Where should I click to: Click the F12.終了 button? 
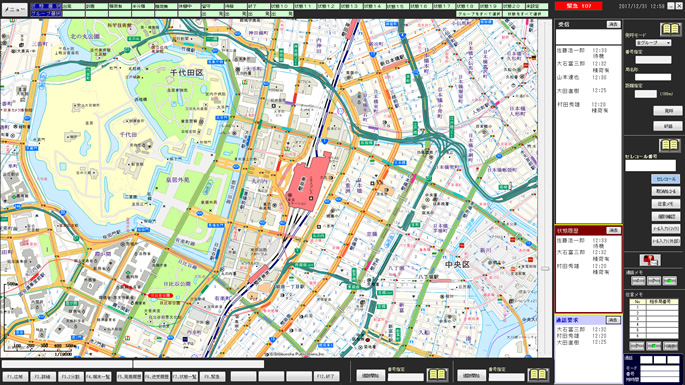[x=326, y=376]
